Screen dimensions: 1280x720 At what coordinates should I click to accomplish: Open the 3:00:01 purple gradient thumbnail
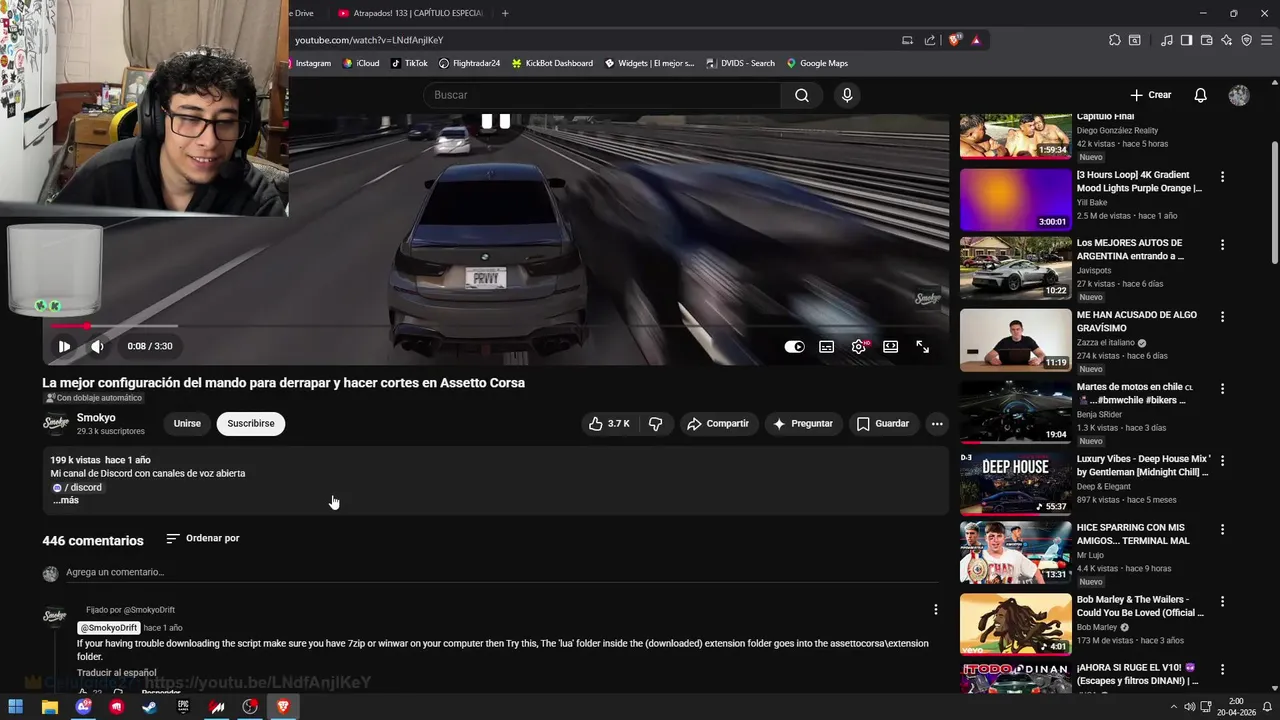1015,199
